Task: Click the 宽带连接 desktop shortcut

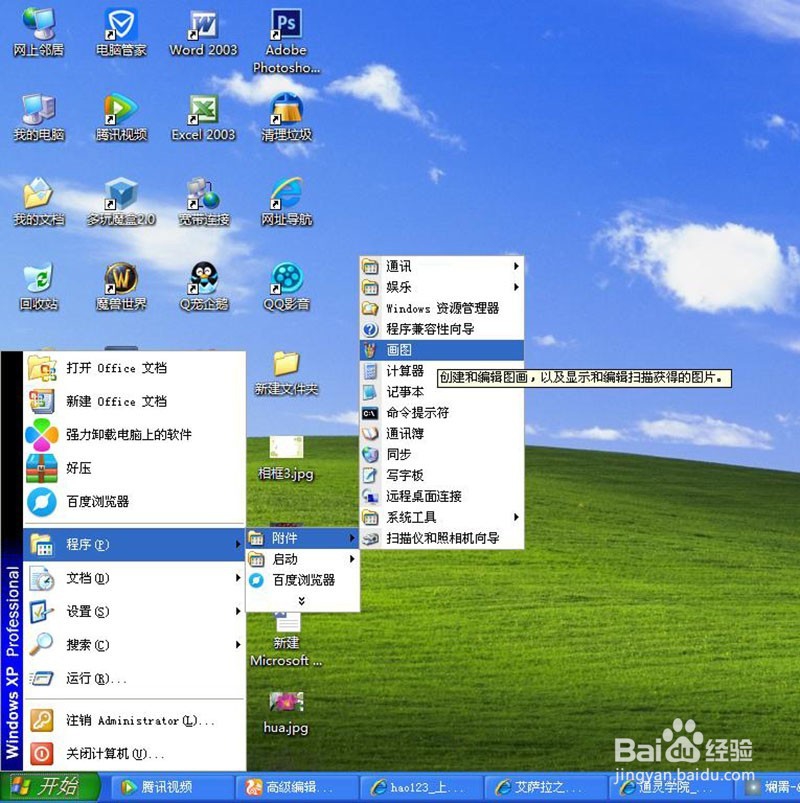Action: pos(203,202)
